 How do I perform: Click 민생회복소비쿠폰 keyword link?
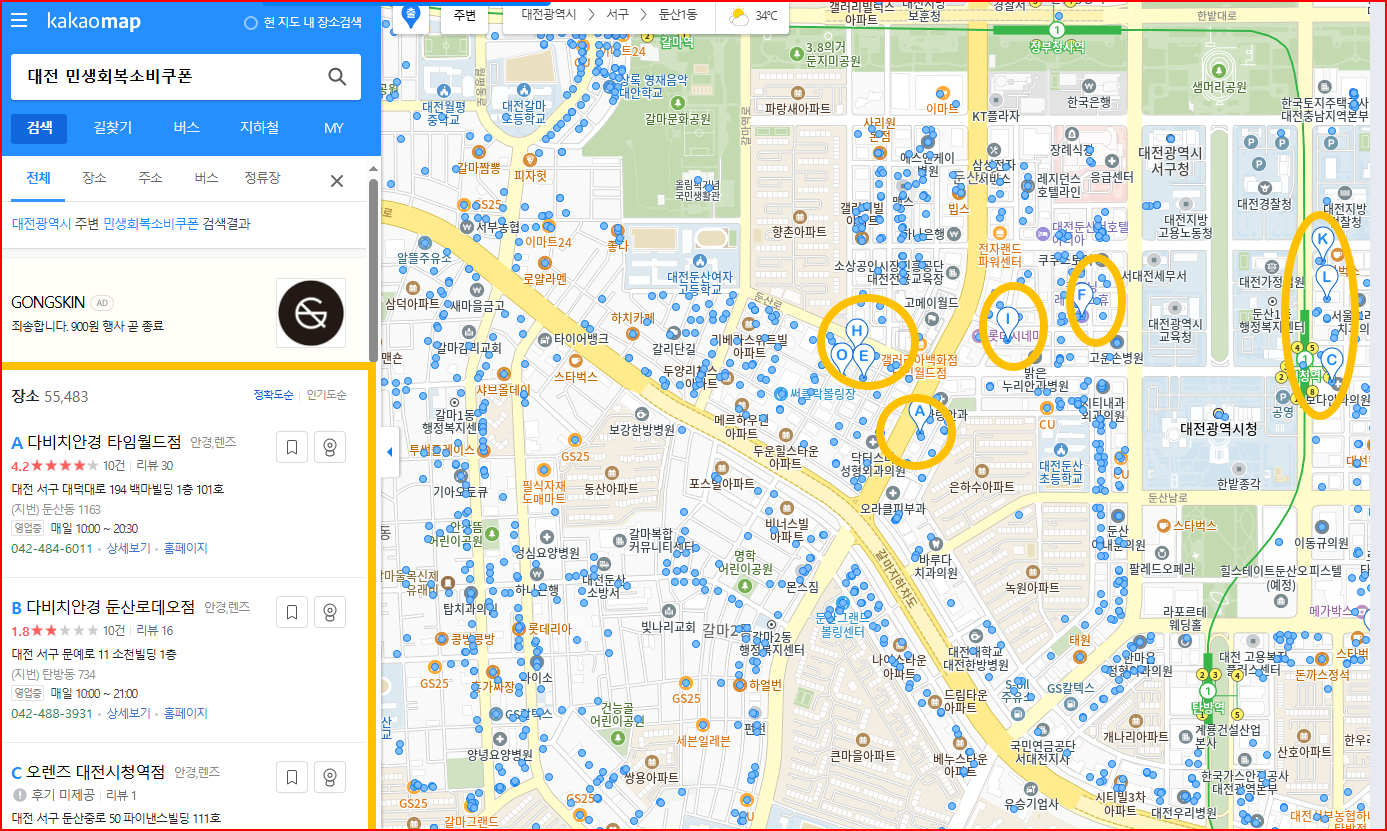point(151,224)
